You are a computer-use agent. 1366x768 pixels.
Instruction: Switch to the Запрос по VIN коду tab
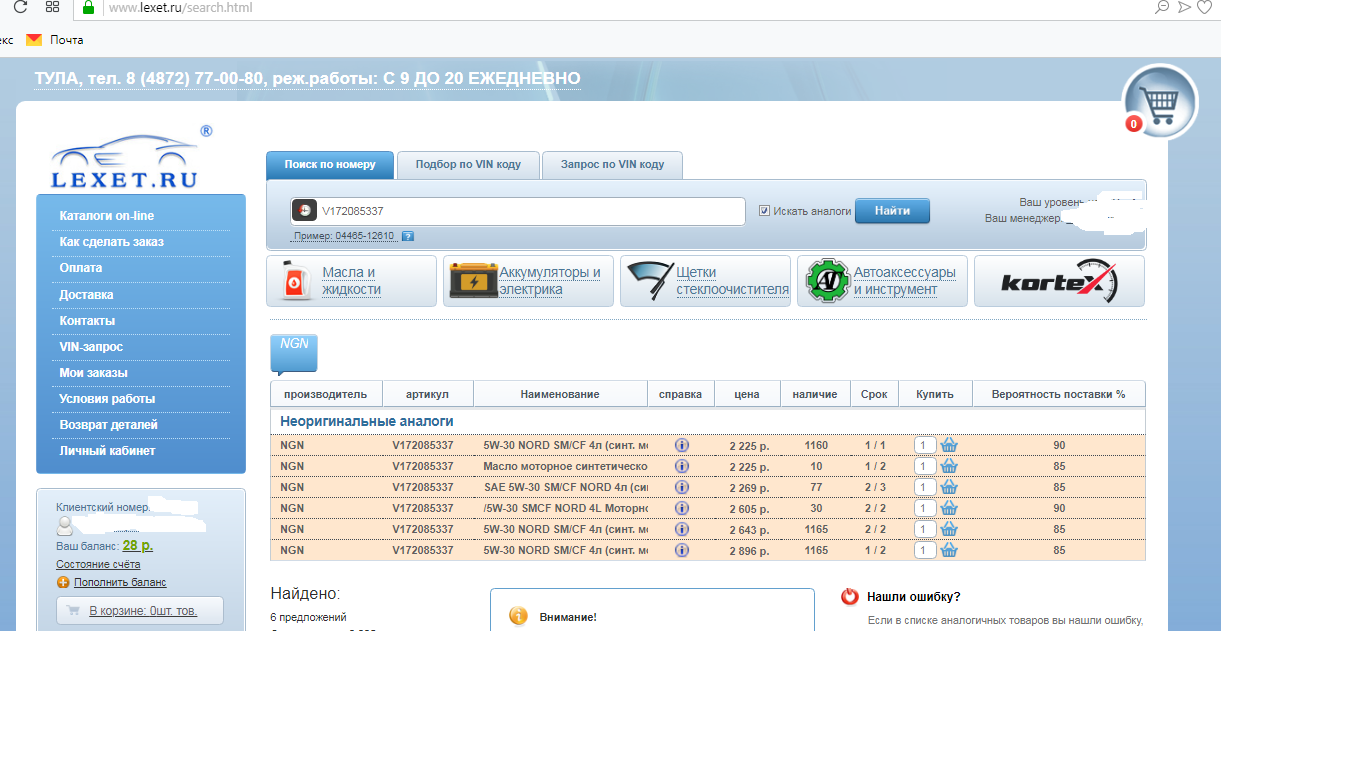click(x=612, y=165)
